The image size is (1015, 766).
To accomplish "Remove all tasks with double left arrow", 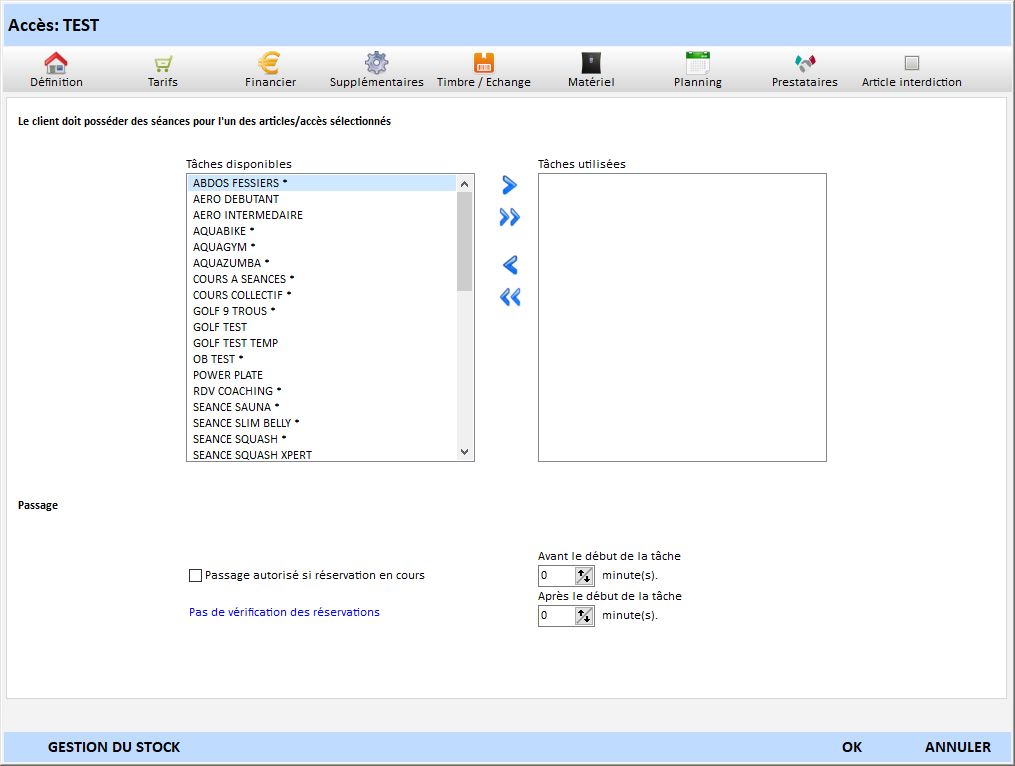I will [x=510, y=297].
